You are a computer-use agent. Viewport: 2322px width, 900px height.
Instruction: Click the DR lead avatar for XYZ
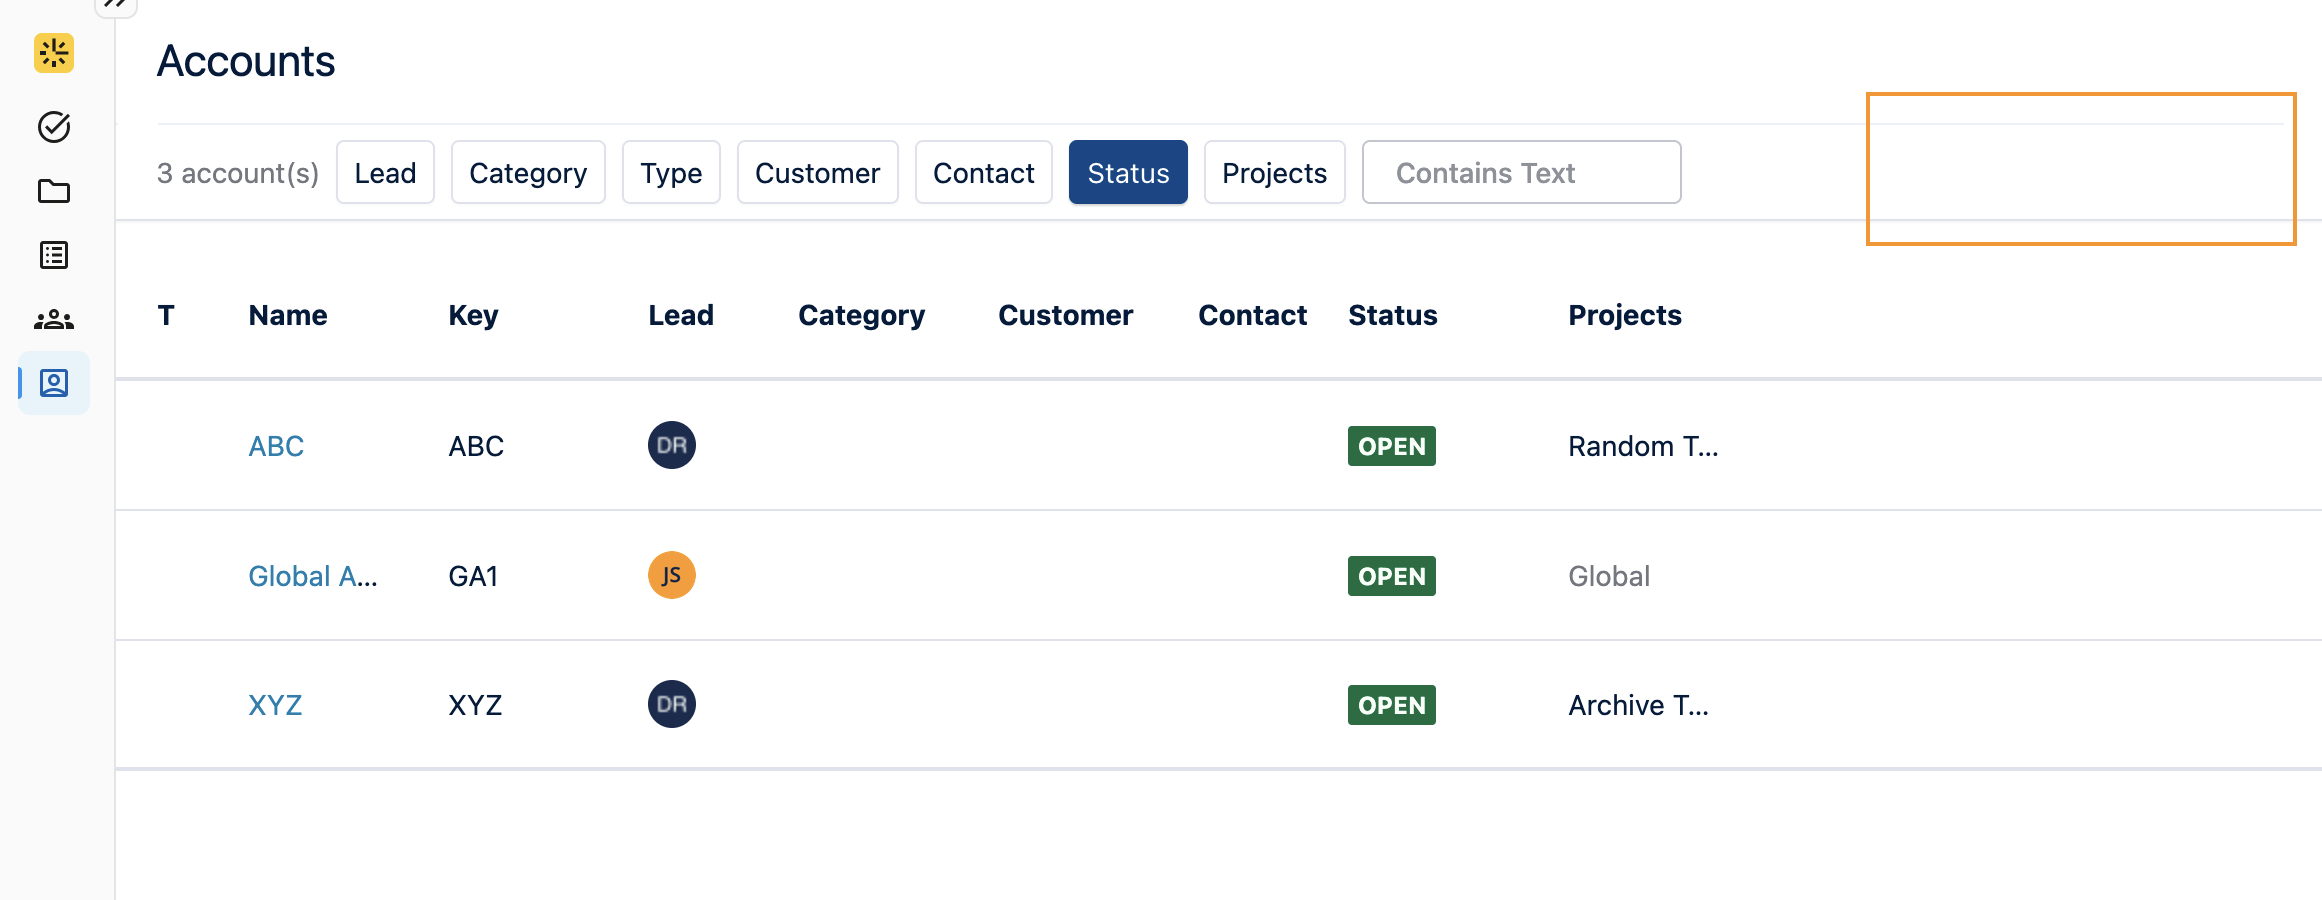tap(670, 704)
